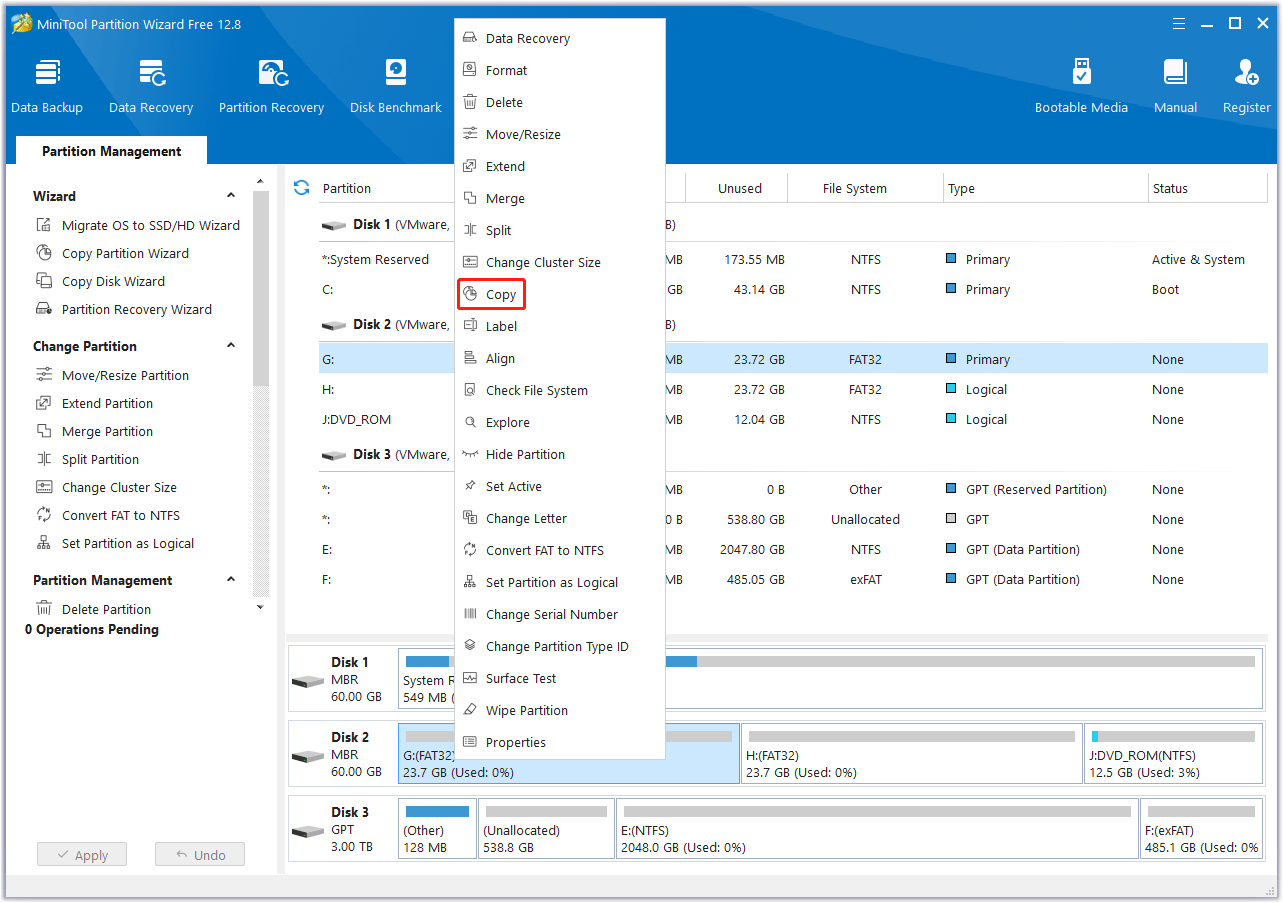
Task: Choose Wipe Partition from context menu
Action: 560,710
